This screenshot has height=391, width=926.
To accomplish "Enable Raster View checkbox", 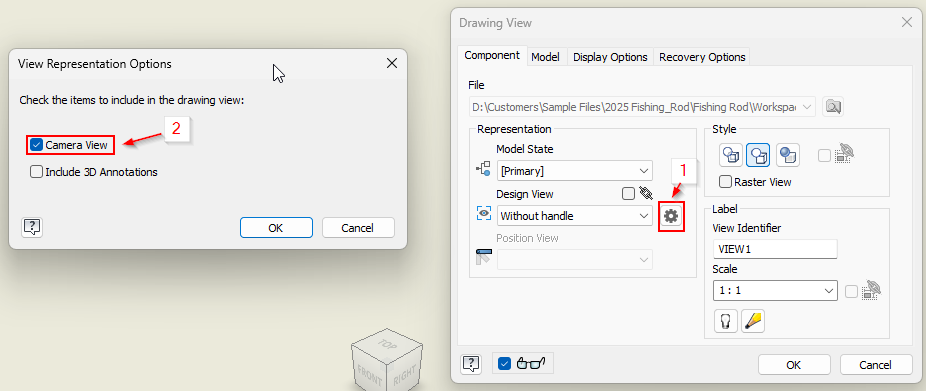I will (x=725, y=182).
